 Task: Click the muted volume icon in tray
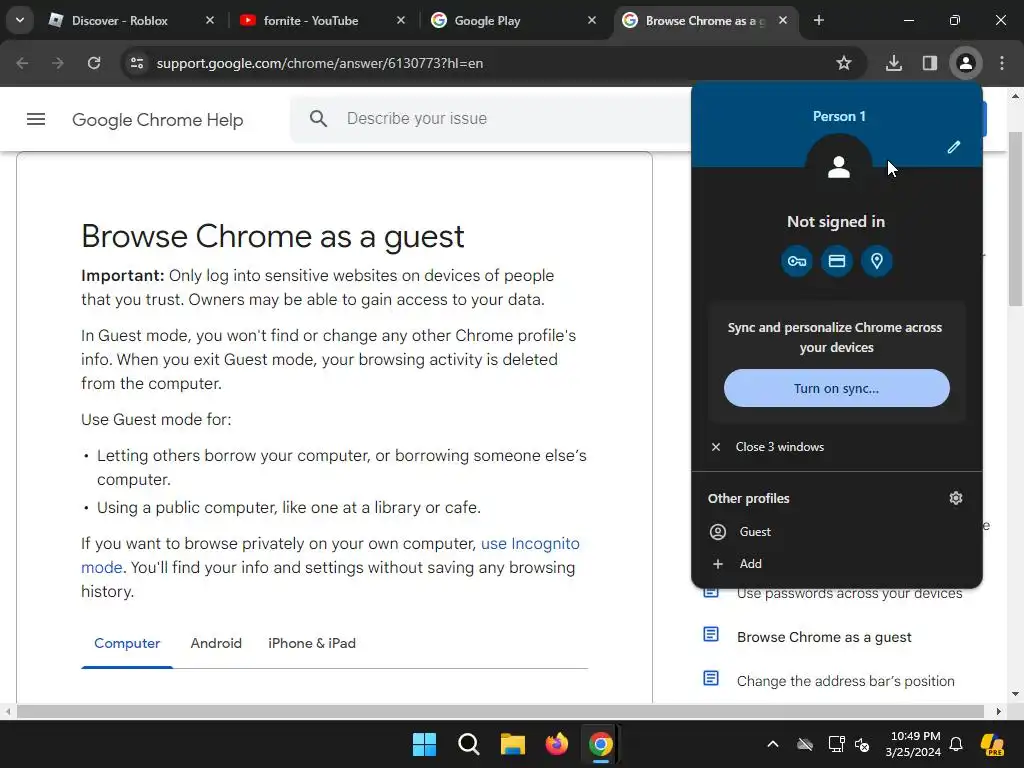point(862,744)
